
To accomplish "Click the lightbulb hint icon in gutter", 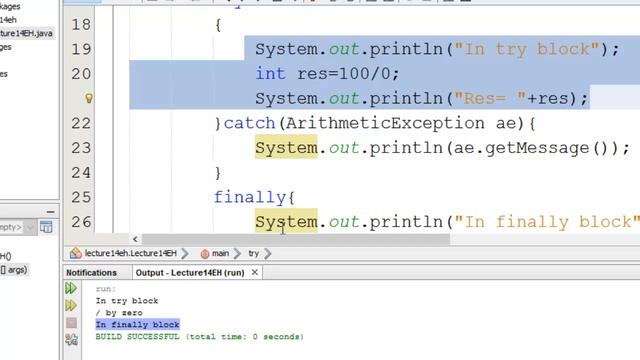I will pos(89,98).
